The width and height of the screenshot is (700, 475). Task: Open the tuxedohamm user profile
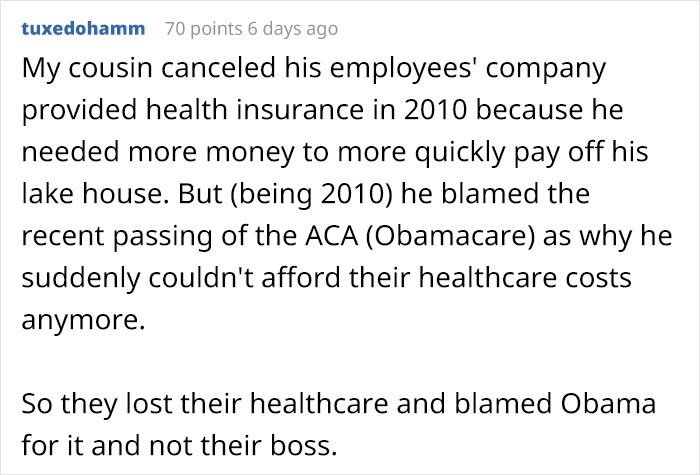83,29
